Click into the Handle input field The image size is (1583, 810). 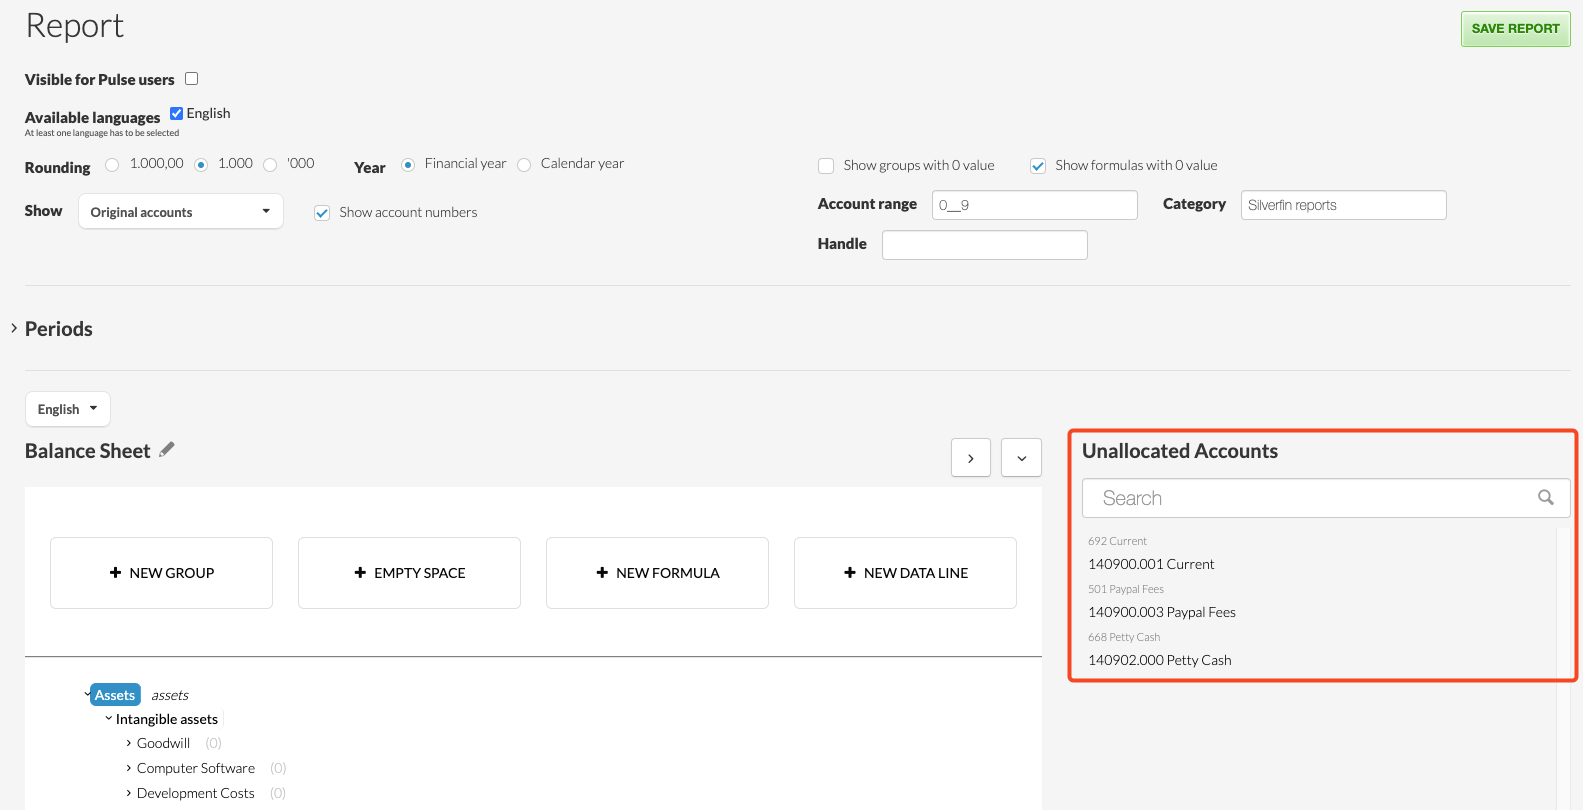pos(984,245)
